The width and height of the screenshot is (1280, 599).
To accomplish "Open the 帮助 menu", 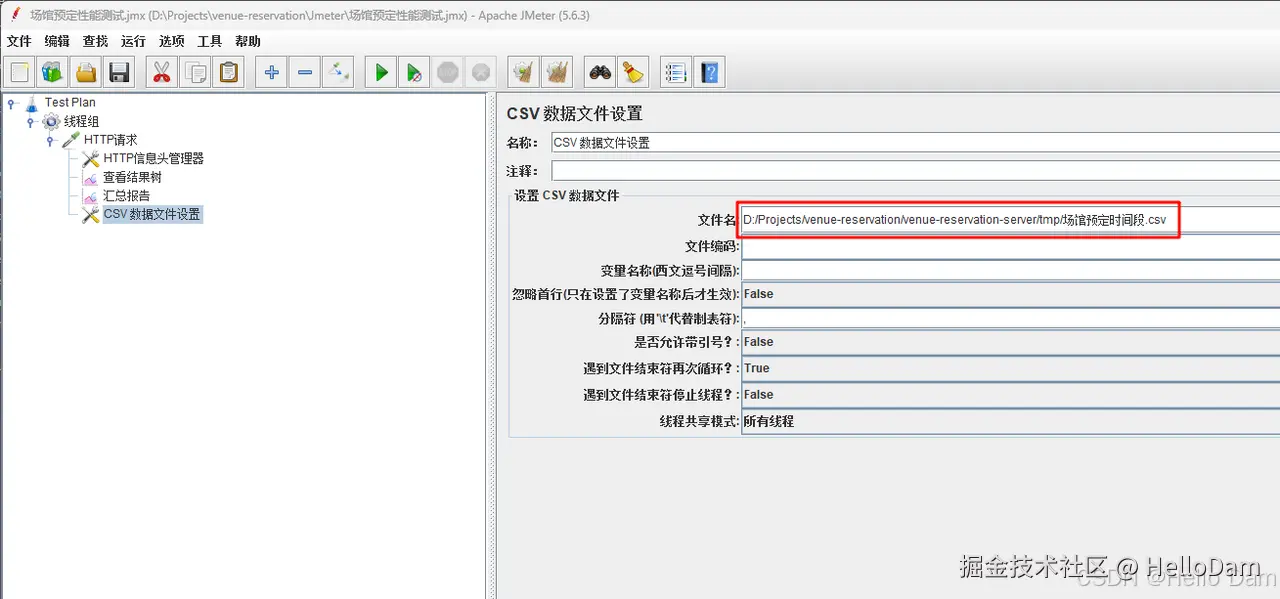I will 247,41.
